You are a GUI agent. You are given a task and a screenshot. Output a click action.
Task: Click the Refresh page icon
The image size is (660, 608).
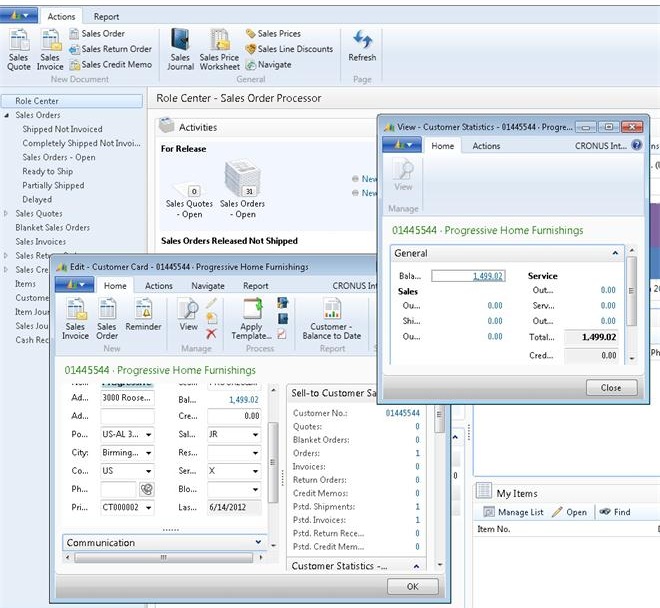tap(362, 46)
